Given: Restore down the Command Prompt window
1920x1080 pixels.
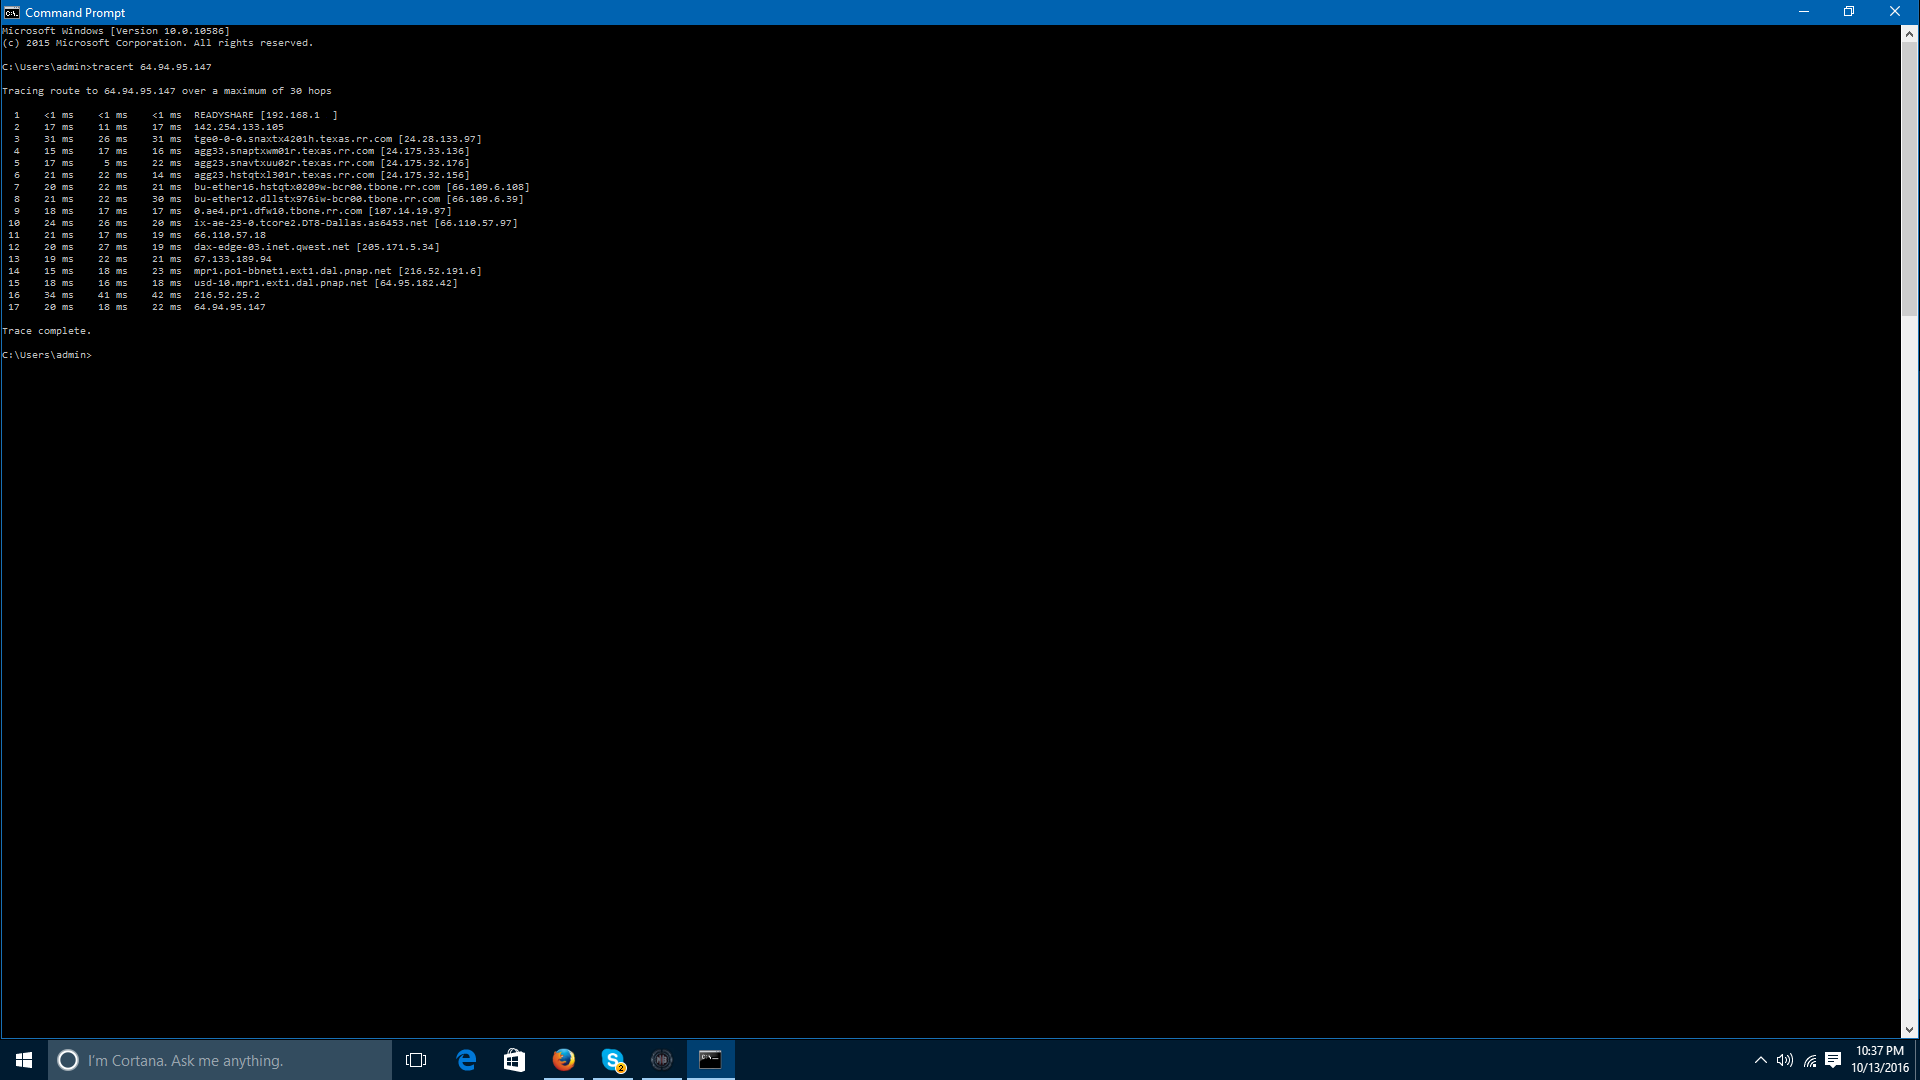Looking at the screenshot, I should point(1849,12).
